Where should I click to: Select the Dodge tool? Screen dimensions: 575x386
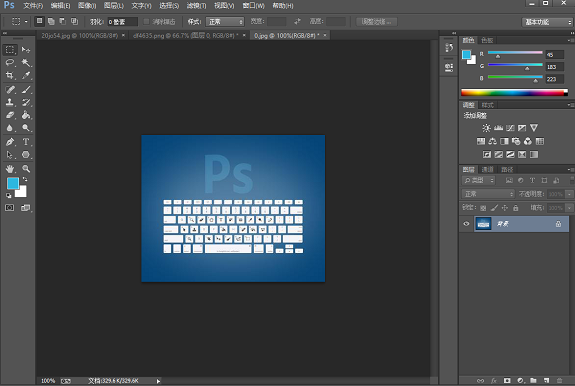26,128
